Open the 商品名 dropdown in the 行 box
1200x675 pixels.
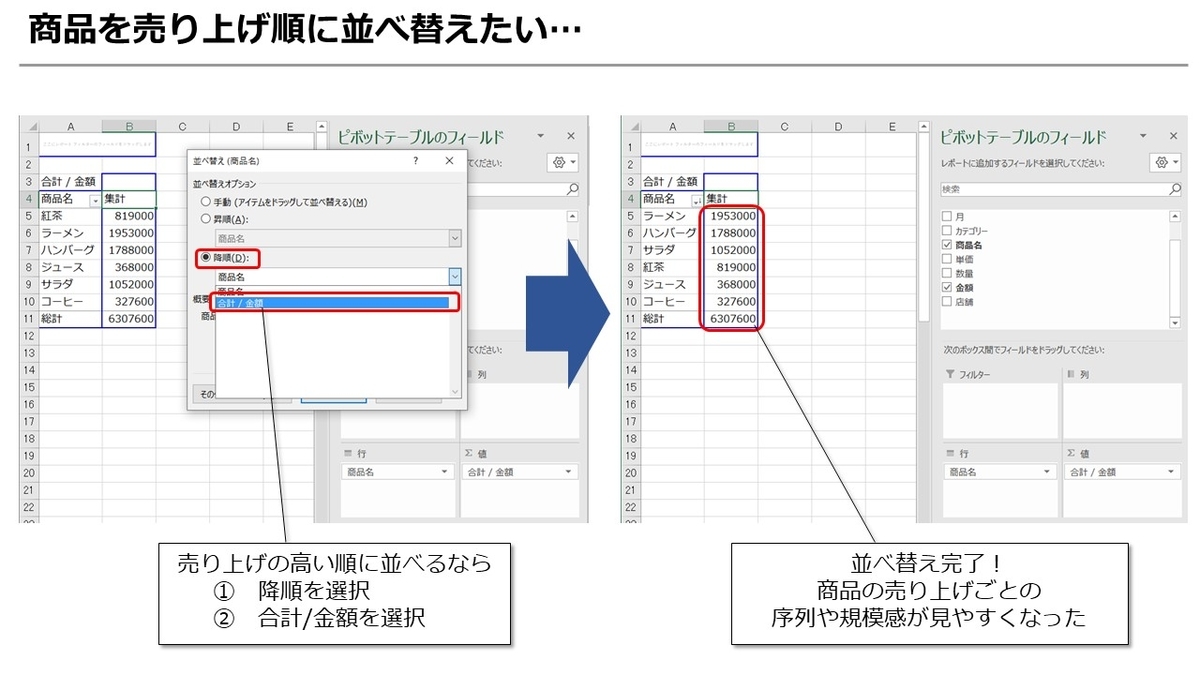coord(1046,470)
